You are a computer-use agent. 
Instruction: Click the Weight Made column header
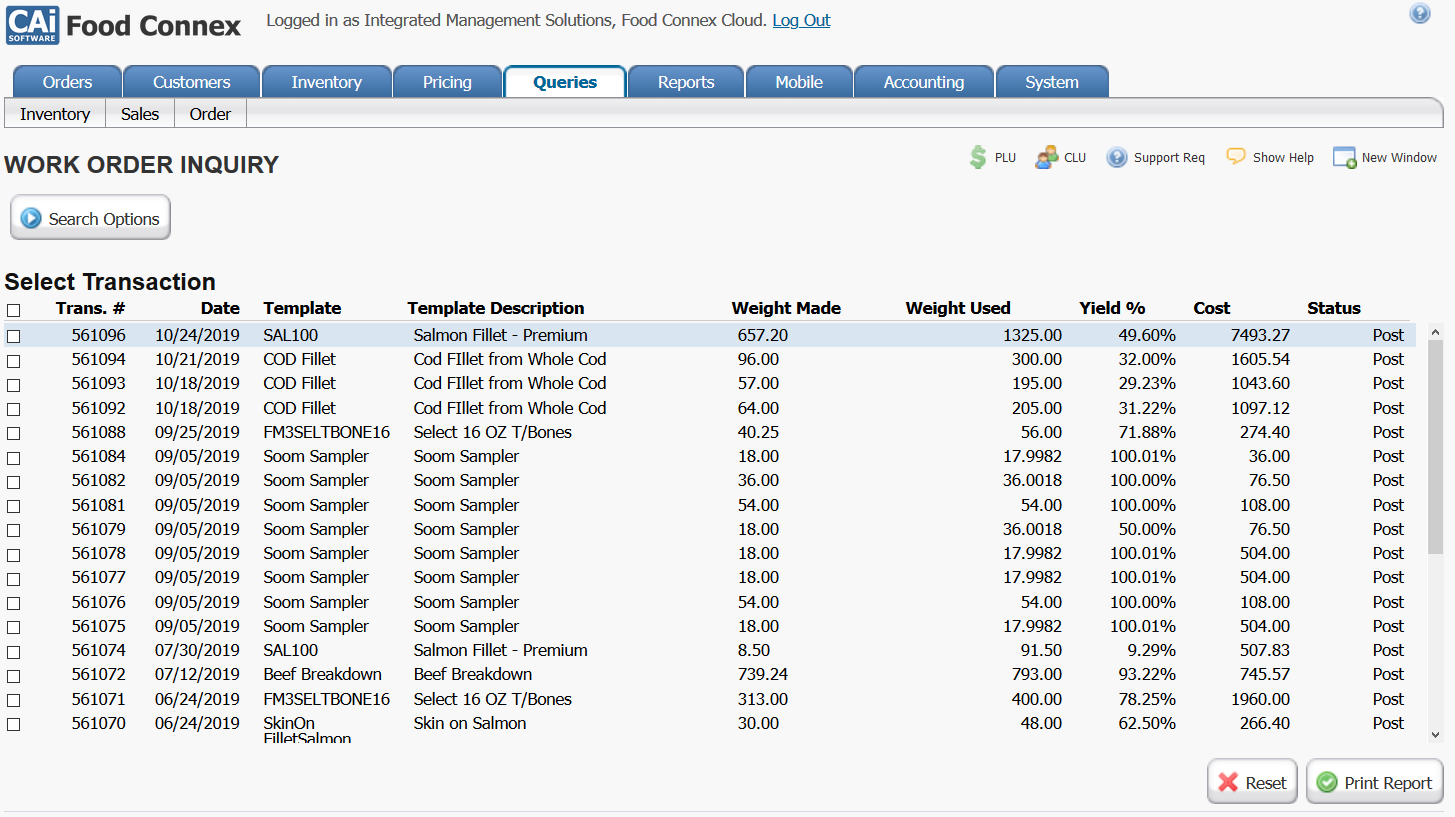pos(786,308)
